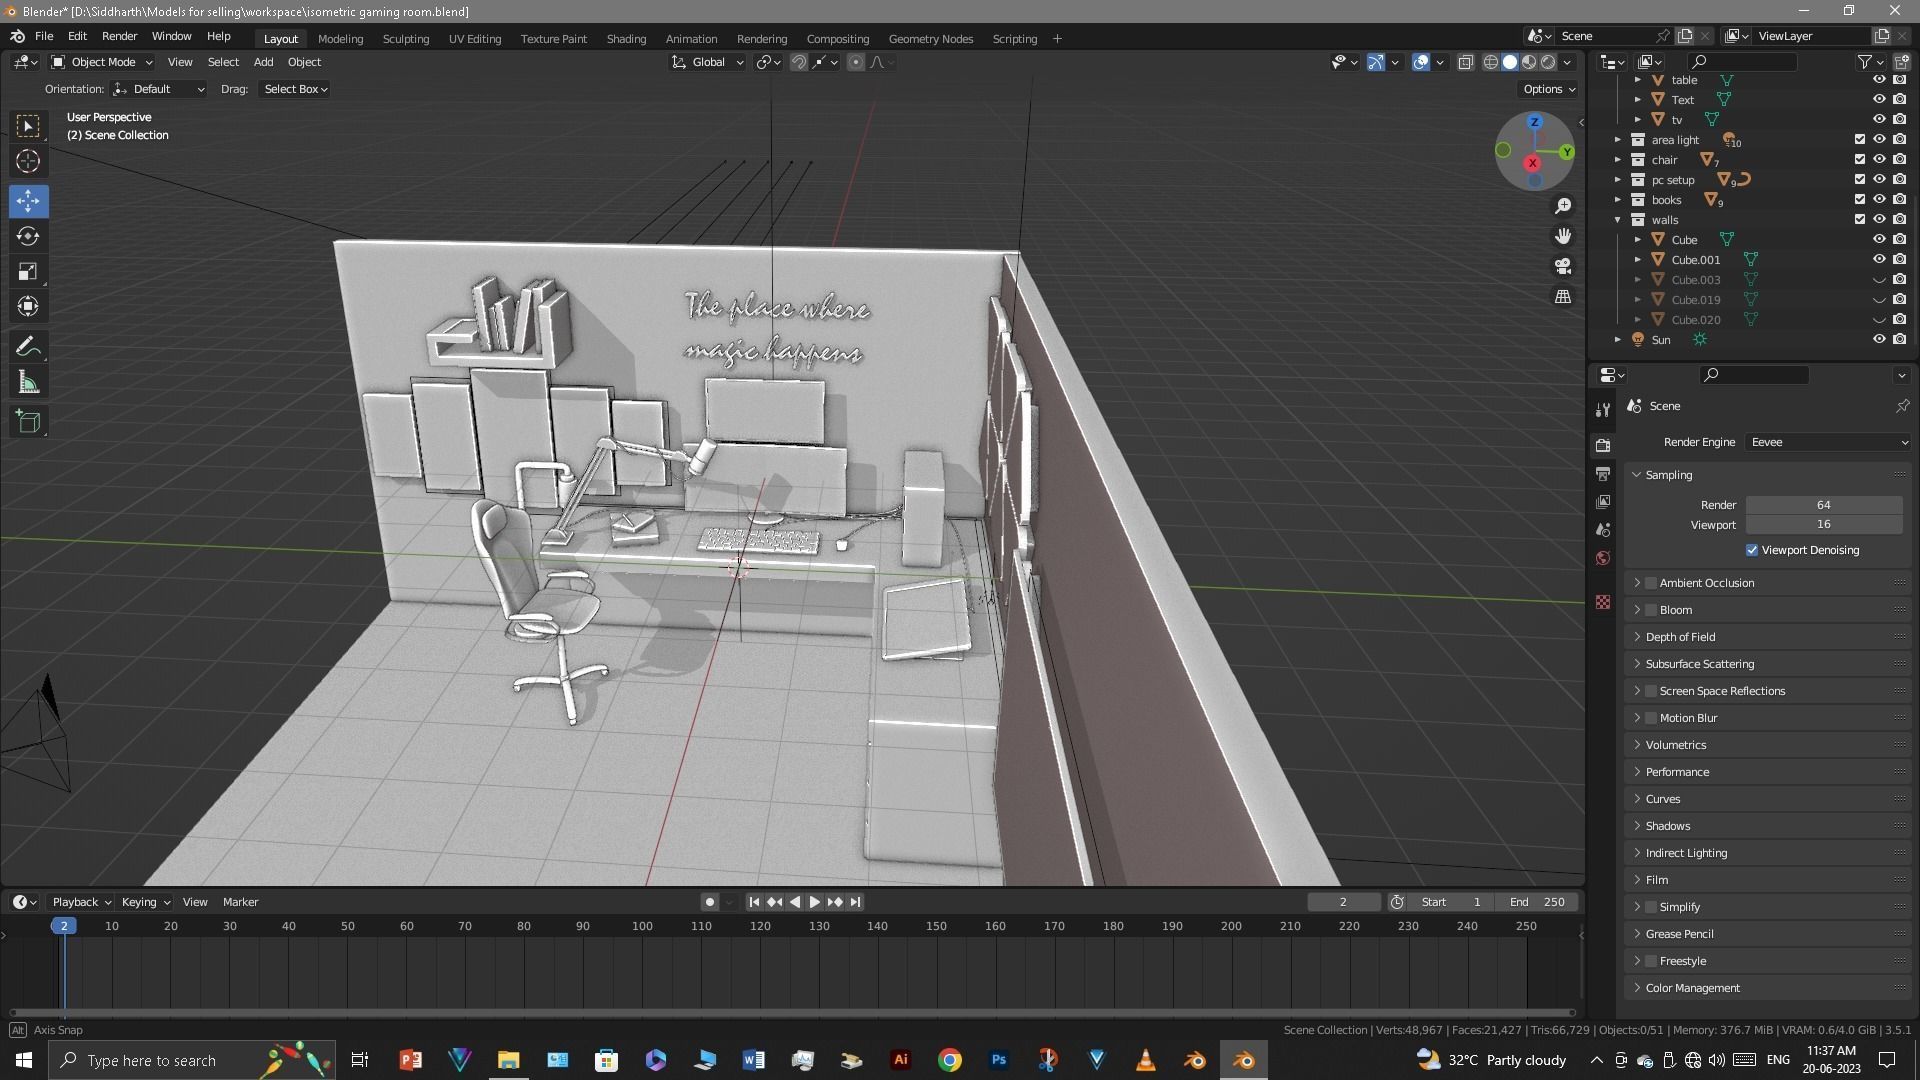This screenshot has width=1920, height=1080.
Task: Toggle camera view icon
Action: 1563,266
